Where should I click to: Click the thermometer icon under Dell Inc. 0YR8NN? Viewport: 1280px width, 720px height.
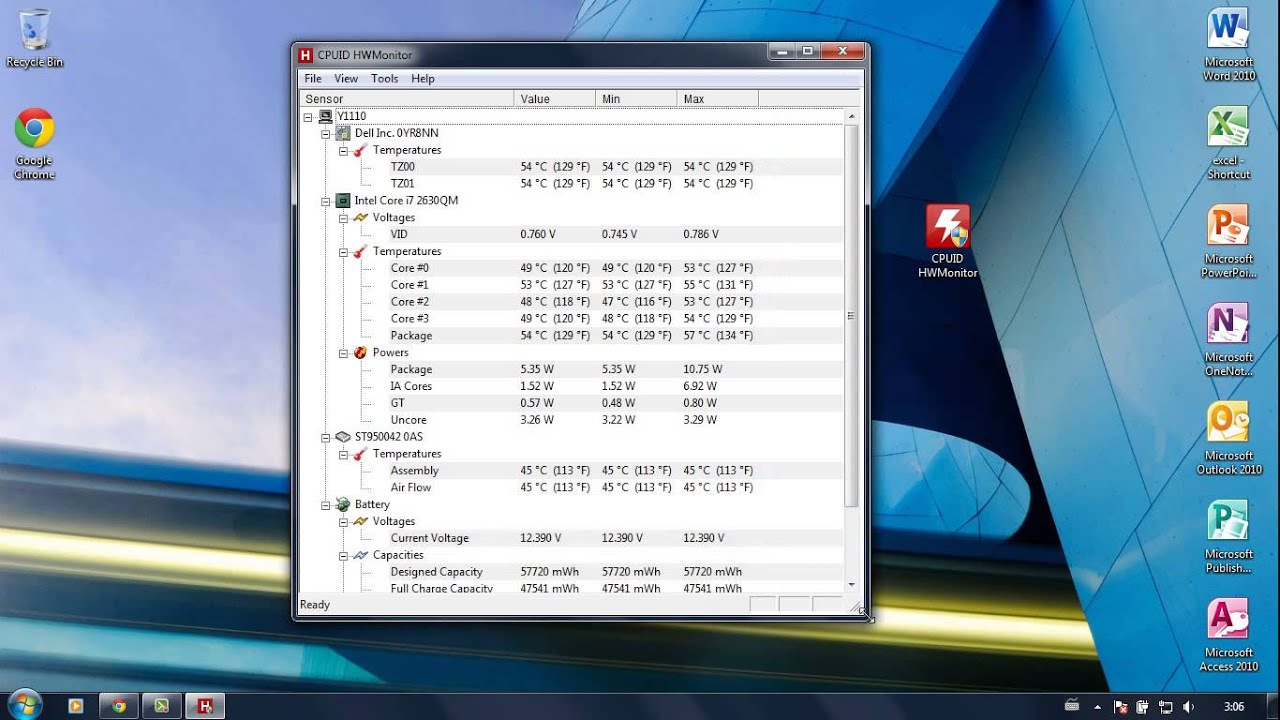point(360,150)
